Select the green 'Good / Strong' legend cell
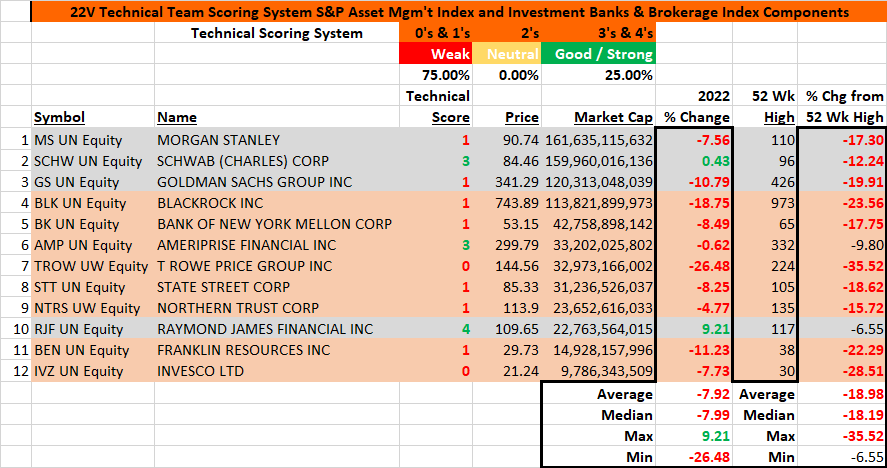887x468 pixels. point(598,54)
